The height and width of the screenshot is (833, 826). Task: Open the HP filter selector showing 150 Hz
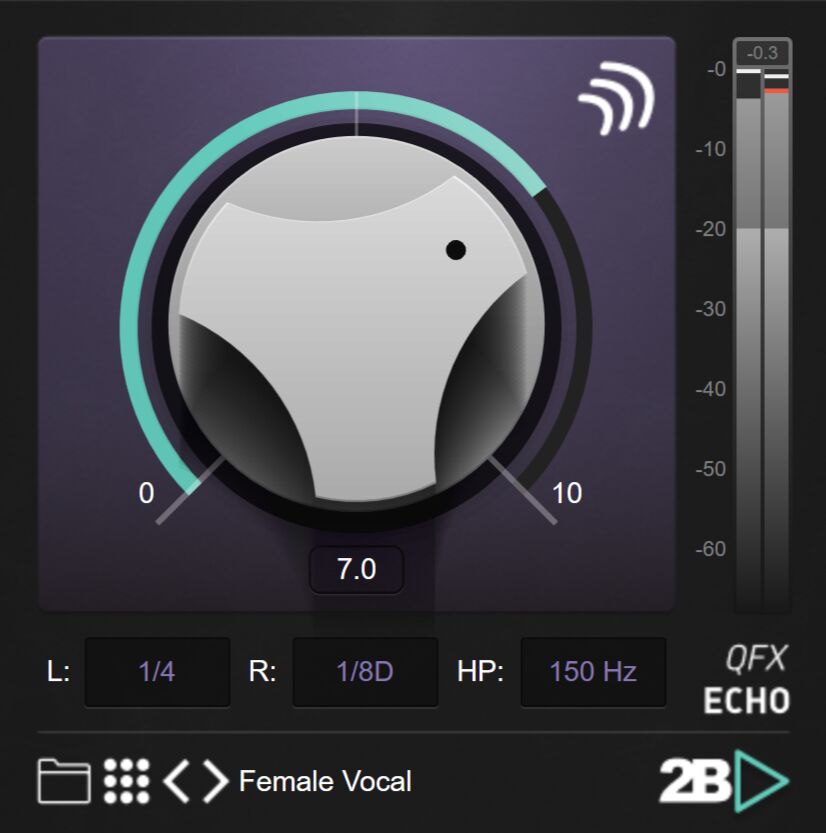click(592, 673)
